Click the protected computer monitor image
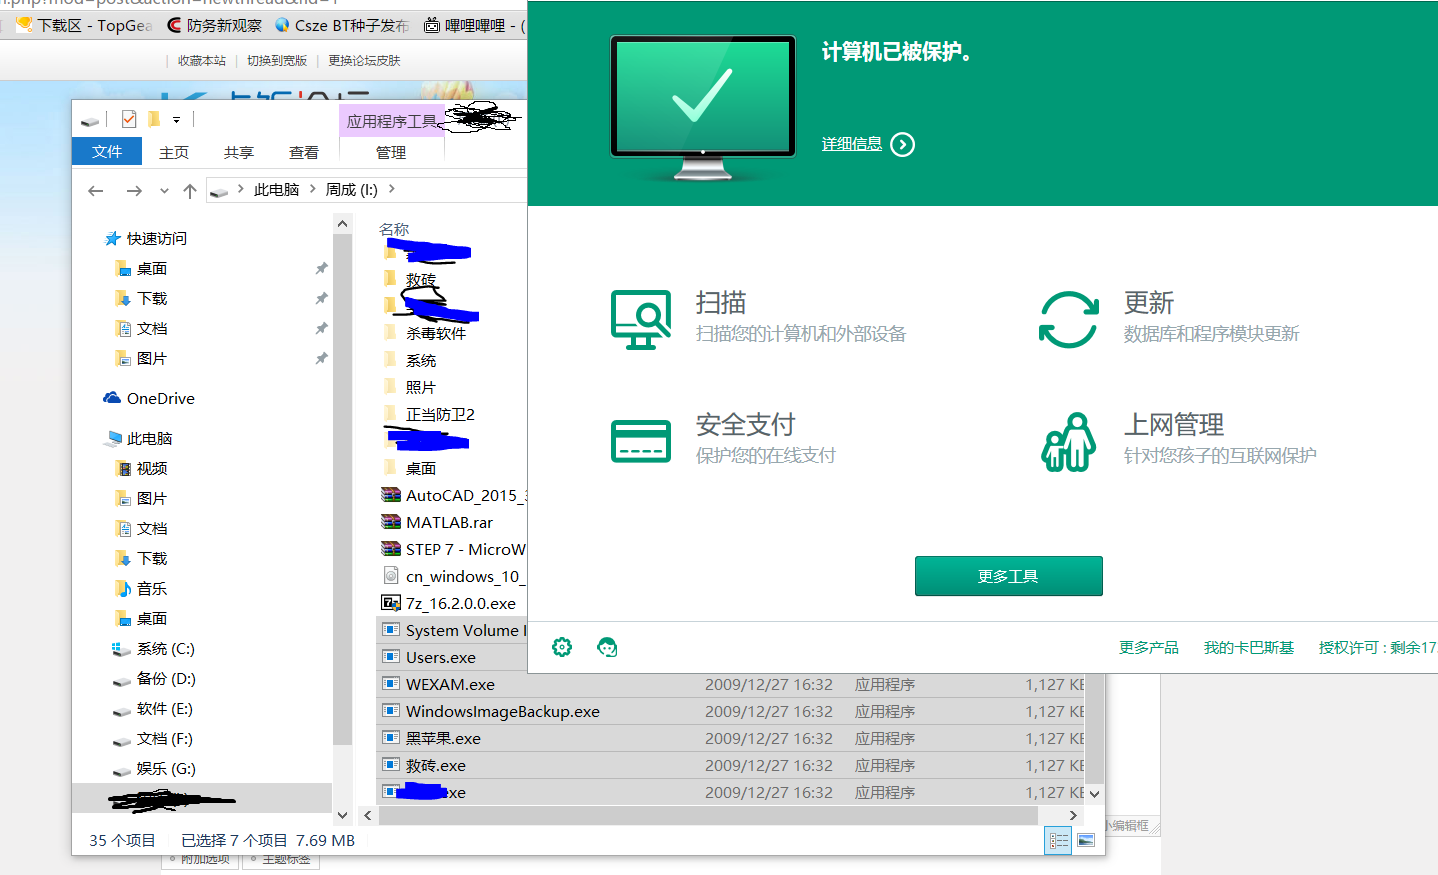This screenshot has width=1438, height=875. point(703,108)
